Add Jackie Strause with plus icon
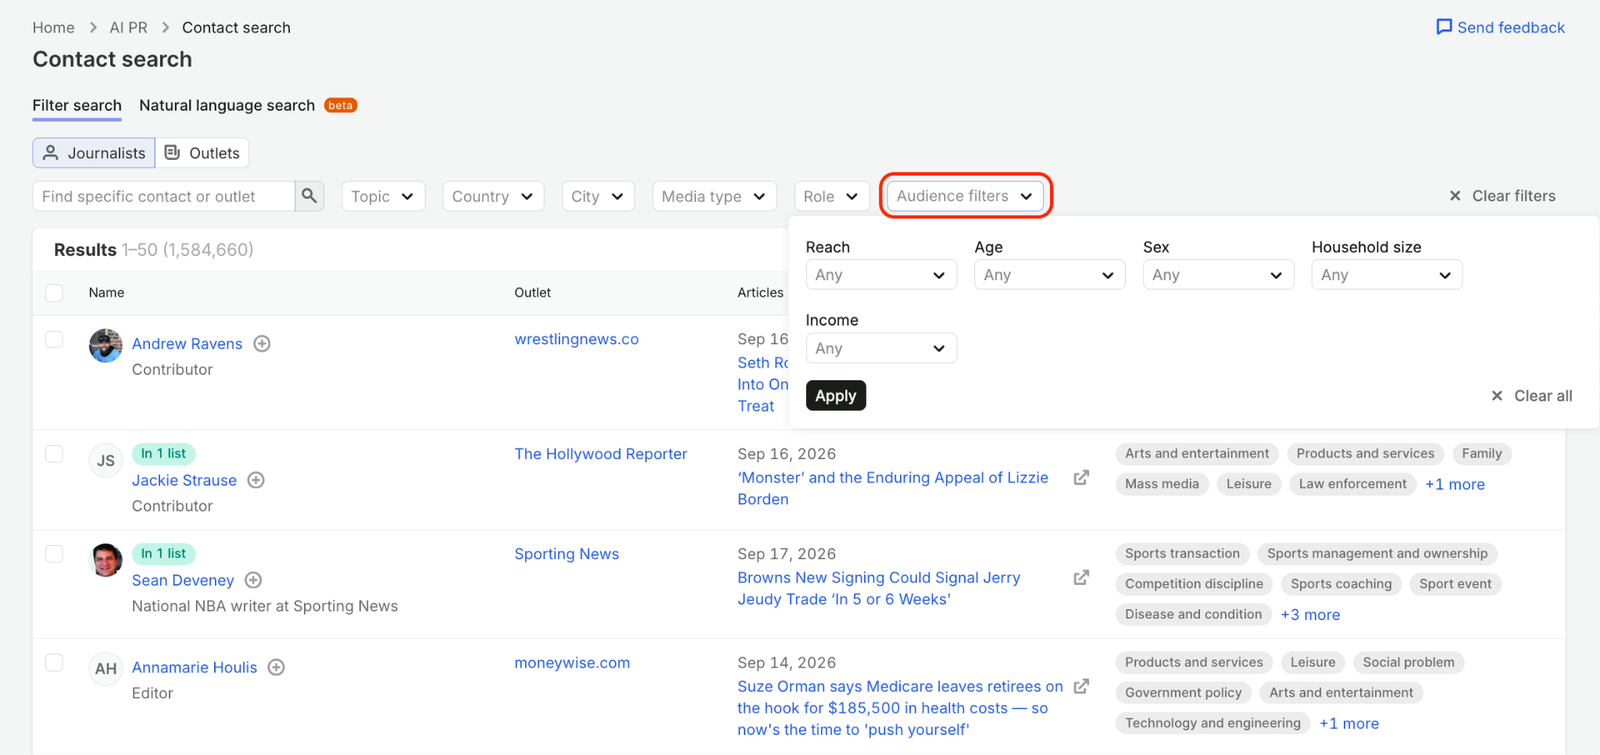 [256, 480]
